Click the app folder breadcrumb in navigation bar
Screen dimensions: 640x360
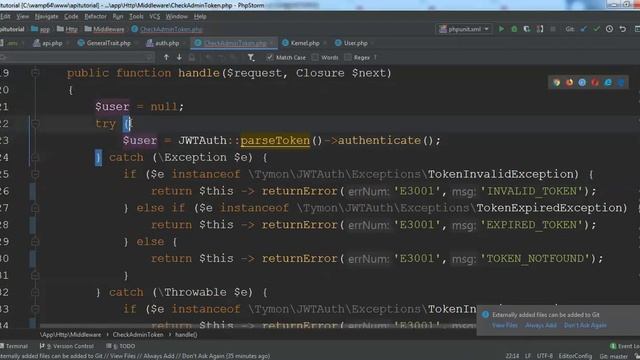point(40,29)
